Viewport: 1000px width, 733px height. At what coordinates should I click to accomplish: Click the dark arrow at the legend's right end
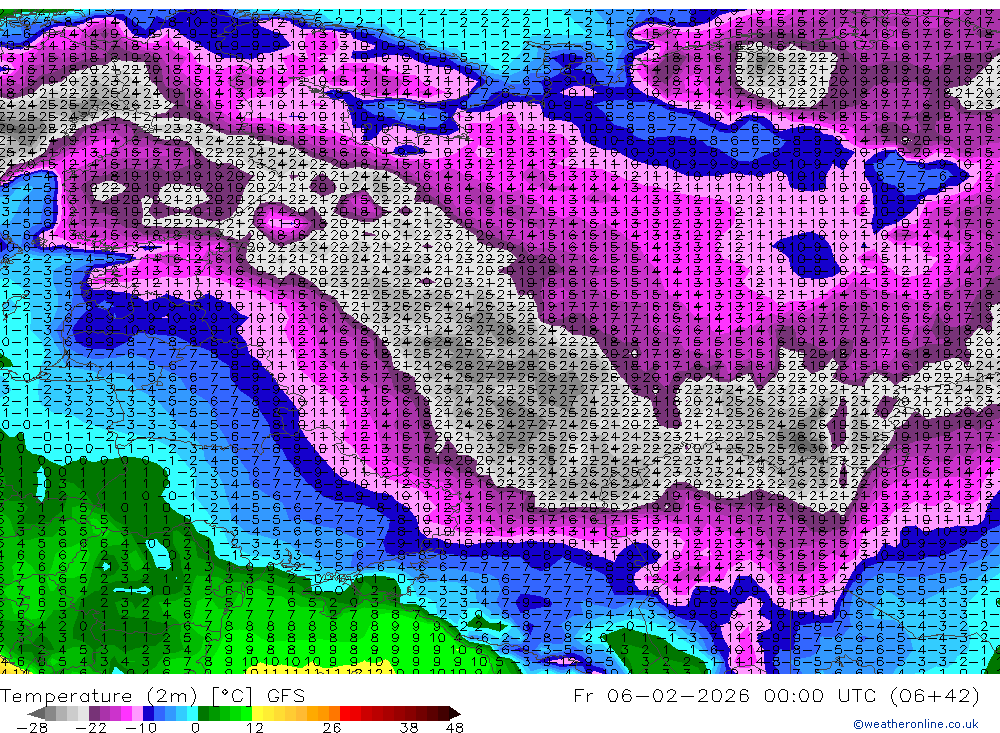(x=455, y=714)
